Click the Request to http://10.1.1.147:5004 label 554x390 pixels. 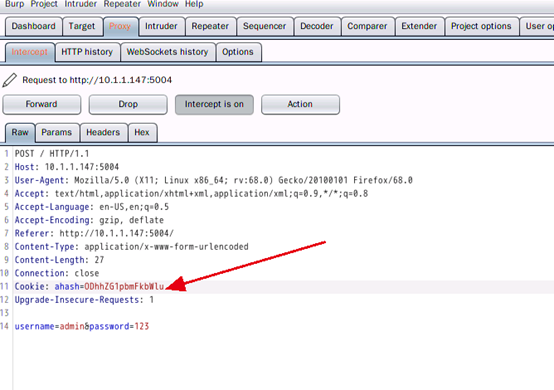click(97, 80)
